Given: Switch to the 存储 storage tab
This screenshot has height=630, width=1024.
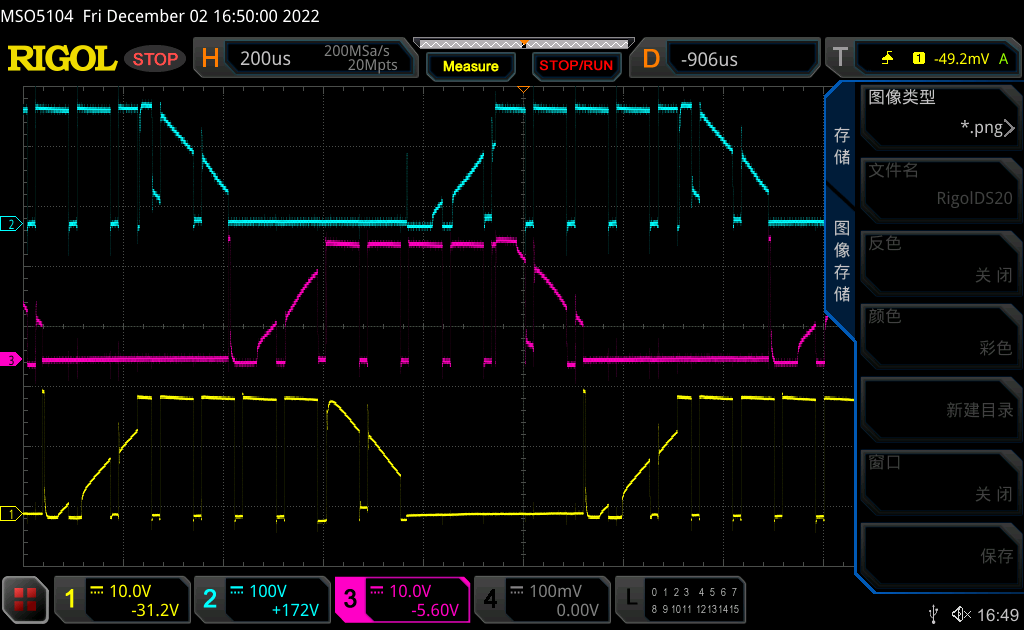Looking at the screenshot, I should [842, 146].
